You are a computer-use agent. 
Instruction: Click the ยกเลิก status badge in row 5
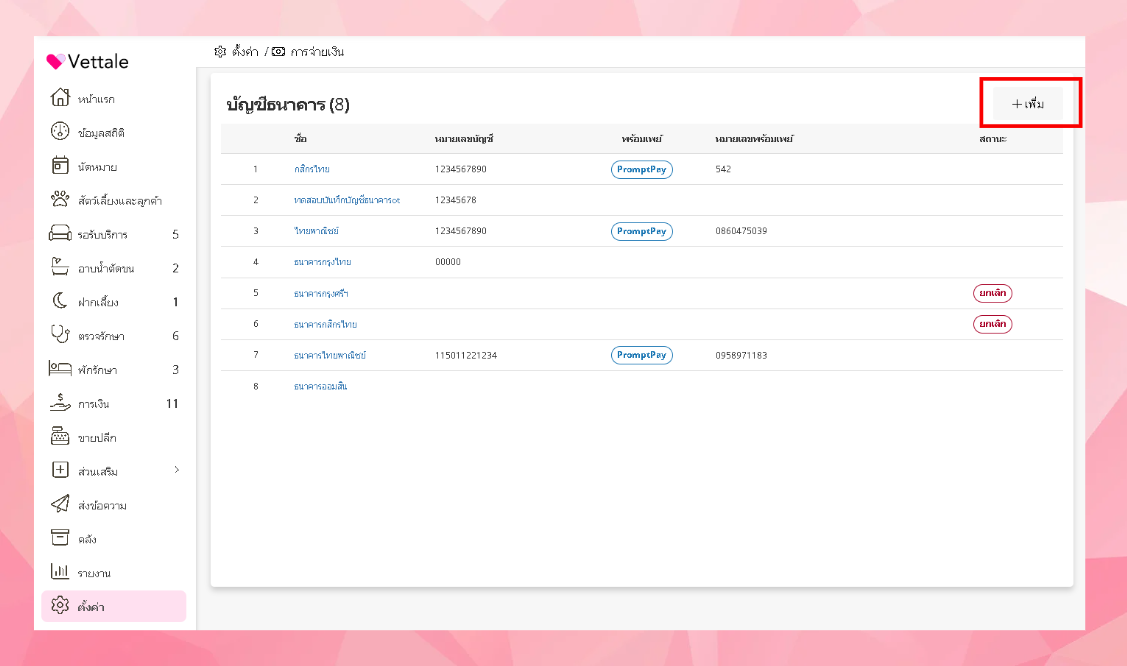coord(993,293)
